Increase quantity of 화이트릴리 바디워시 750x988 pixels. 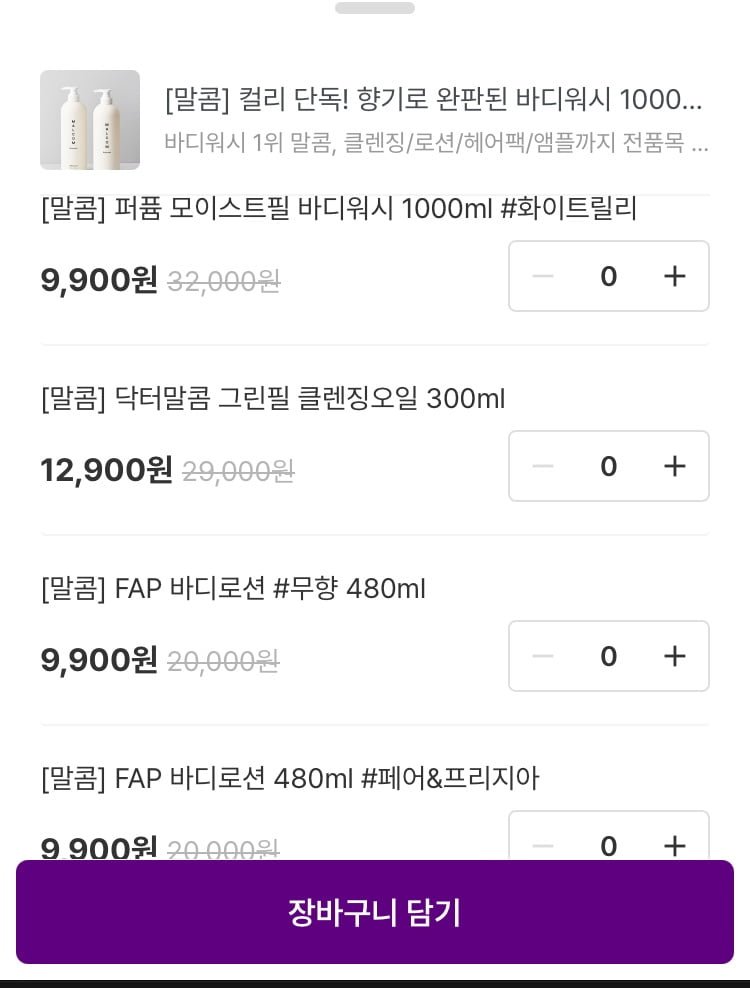[675, 276]
